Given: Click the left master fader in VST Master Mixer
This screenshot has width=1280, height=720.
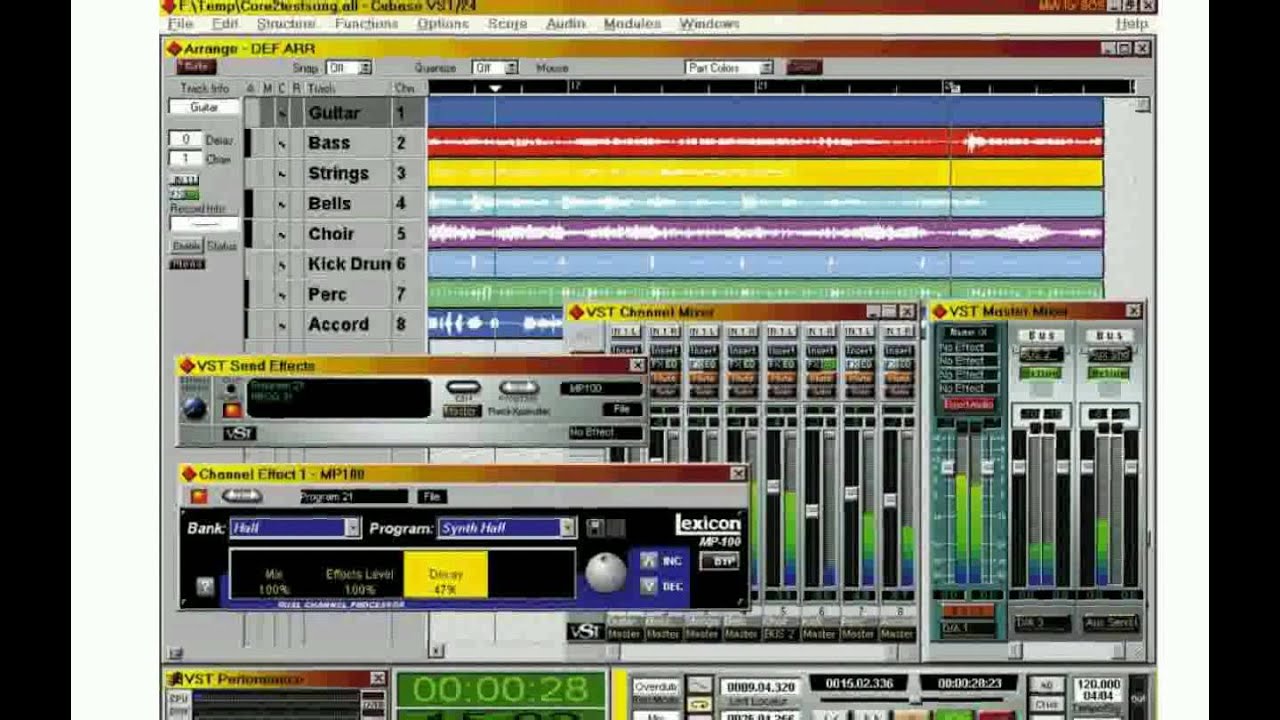Looking at the screenshot, I should tap(947, 468).
